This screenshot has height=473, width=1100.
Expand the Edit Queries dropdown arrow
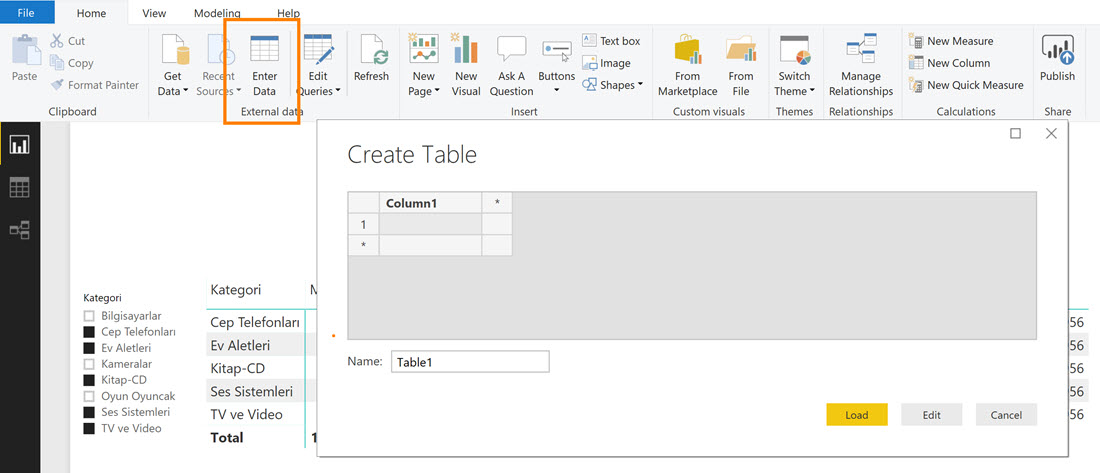[x=337, y=91]
